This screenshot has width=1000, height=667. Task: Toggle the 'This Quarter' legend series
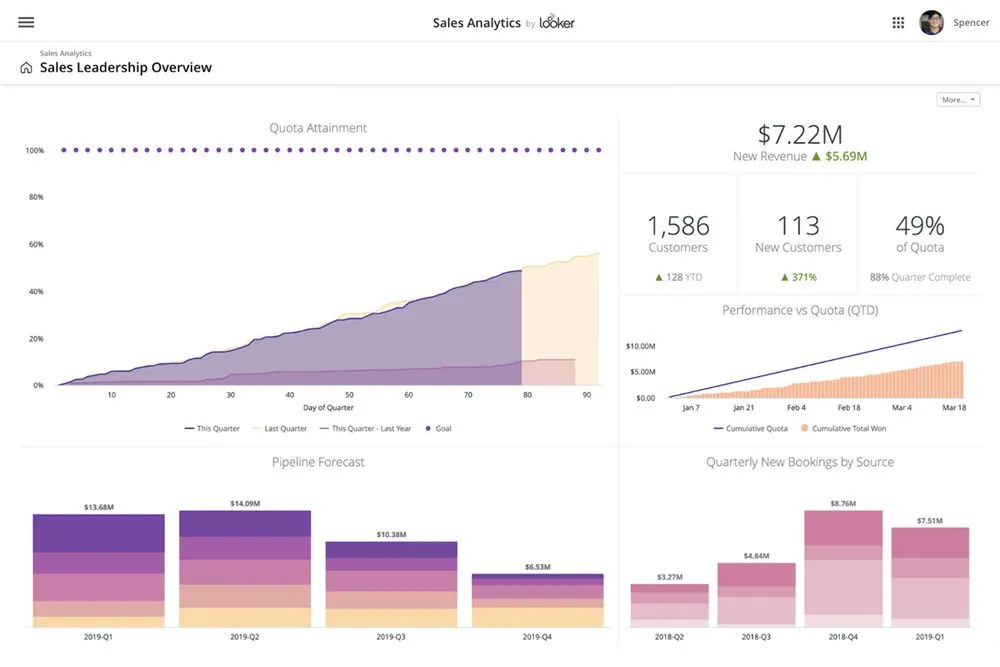(216, 428)
